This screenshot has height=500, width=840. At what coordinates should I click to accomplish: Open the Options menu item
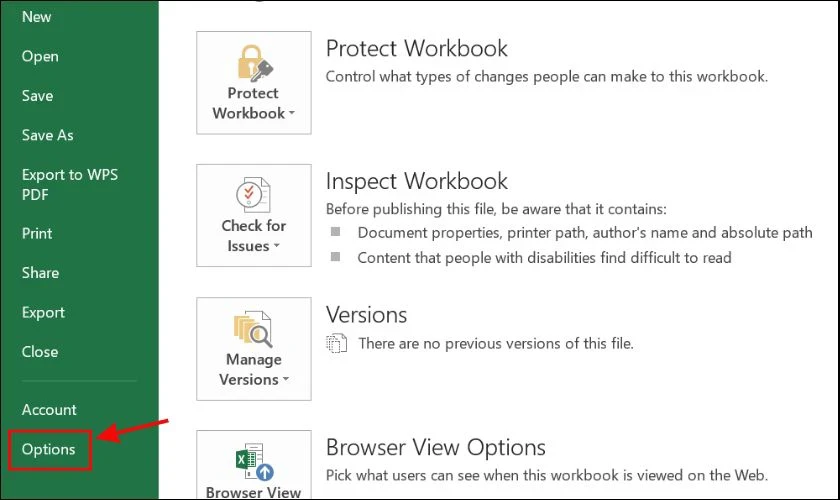coord(48,450)
